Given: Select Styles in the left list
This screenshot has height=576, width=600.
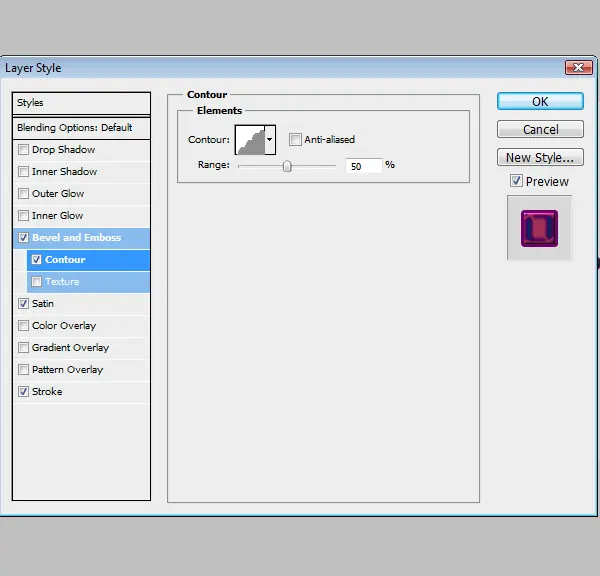Looking at the screenshot, I should [x=81, y=103].
